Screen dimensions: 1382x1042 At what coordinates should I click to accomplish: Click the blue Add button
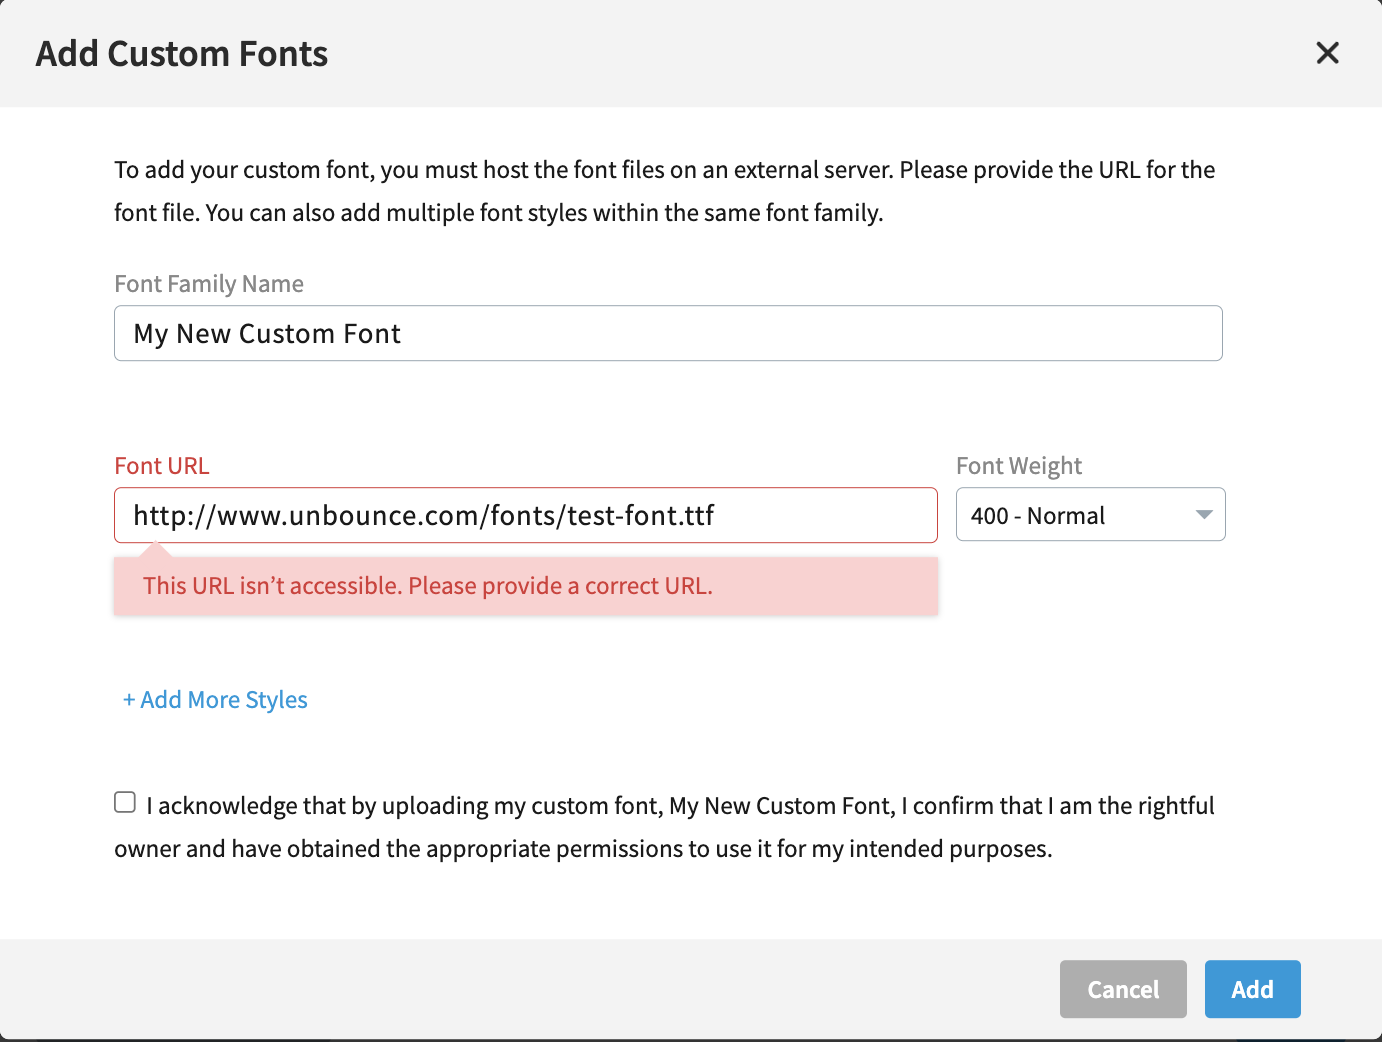click(1252, 989)
